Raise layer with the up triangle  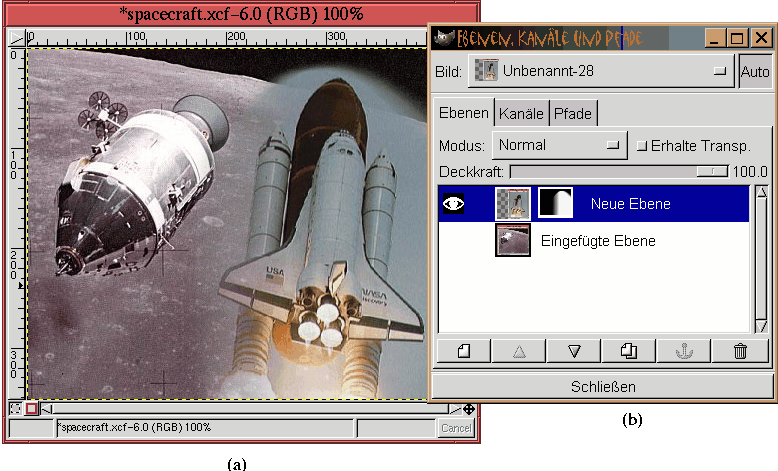[x=519, y=351]
